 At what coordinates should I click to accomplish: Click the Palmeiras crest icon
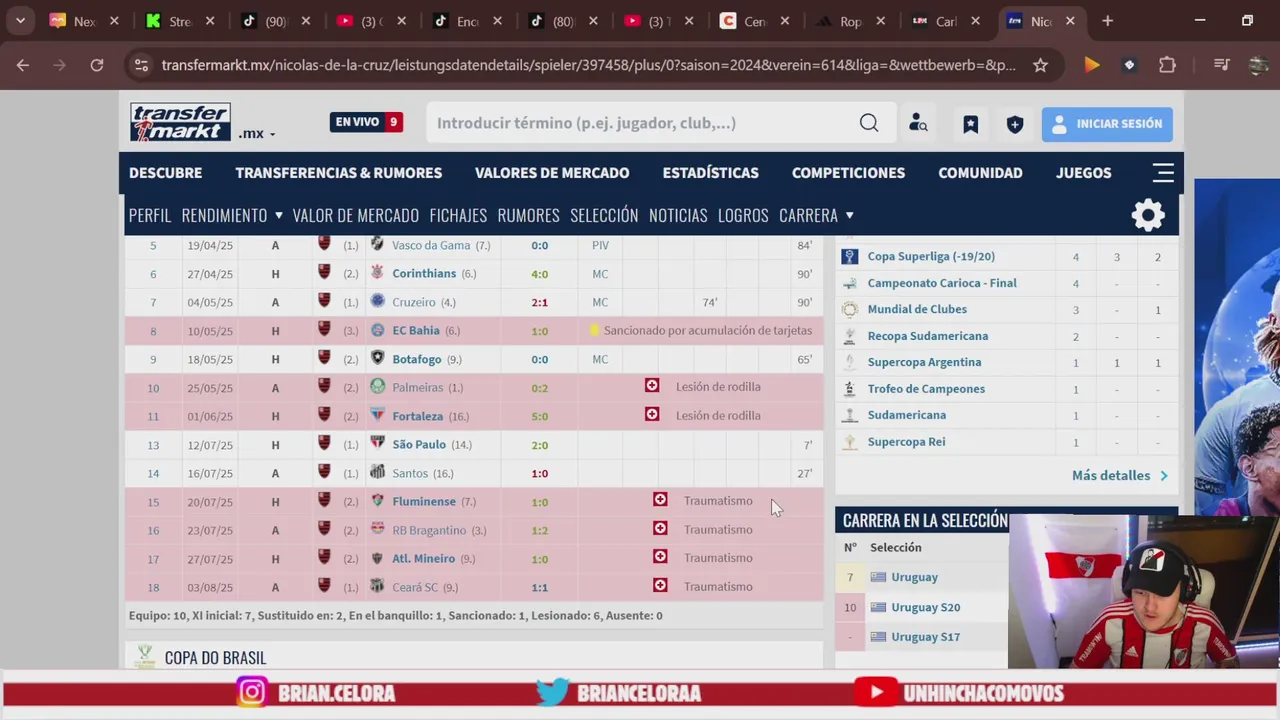(377, 387)
